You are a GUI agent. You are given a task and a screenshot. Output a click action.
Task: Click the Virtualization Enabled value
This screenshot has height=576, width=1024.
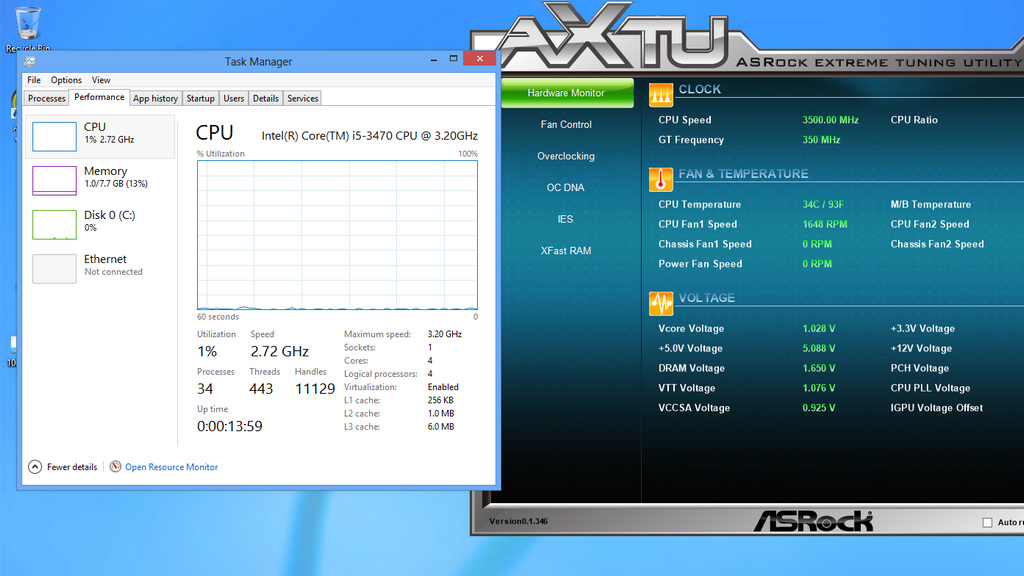(x=443, y=387)
